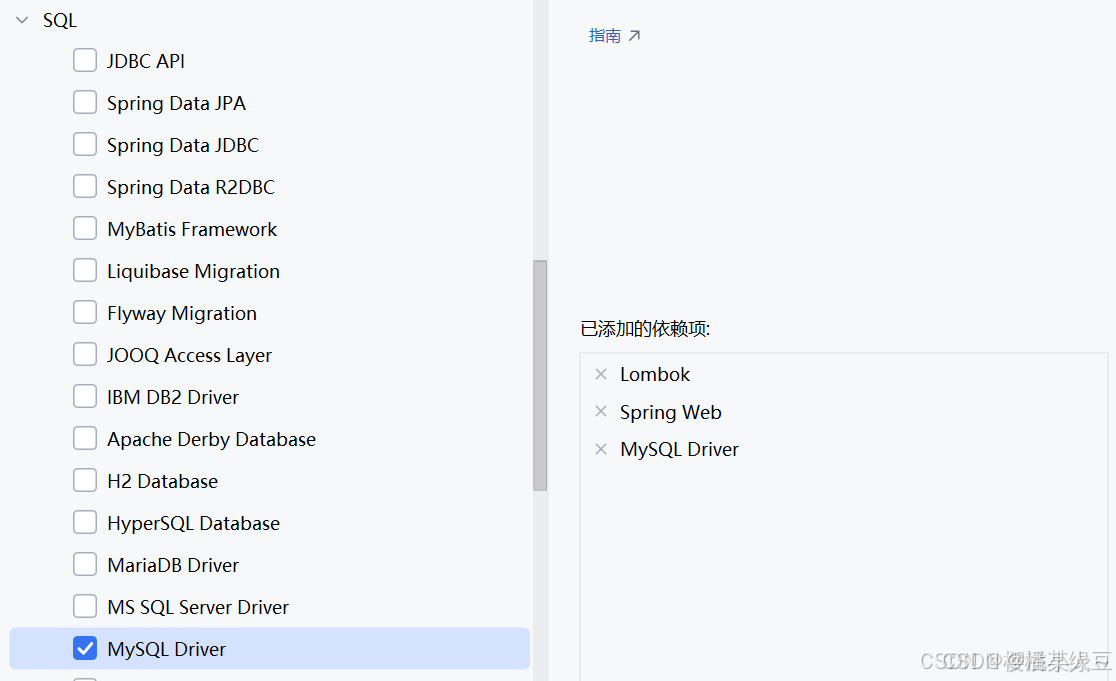
Task: Click the Lombok entry in added dependencies
Action: tap(655, 374)
